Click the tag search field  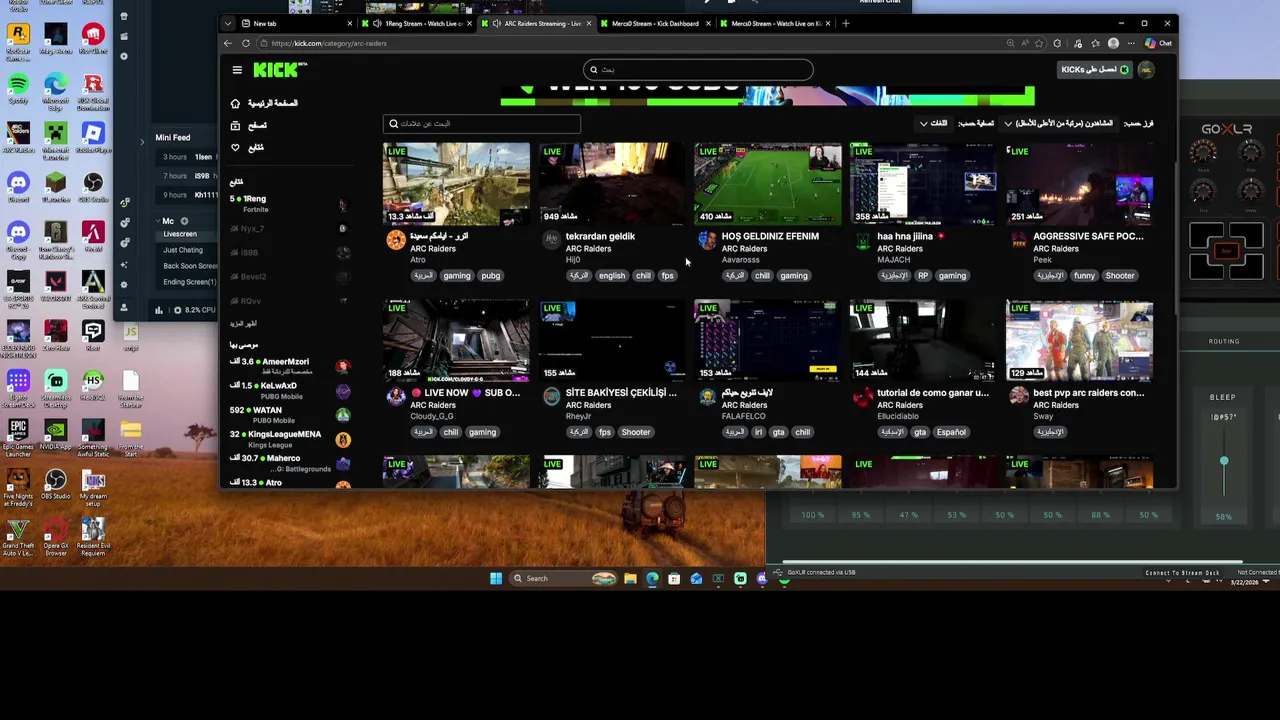[481, 124]
